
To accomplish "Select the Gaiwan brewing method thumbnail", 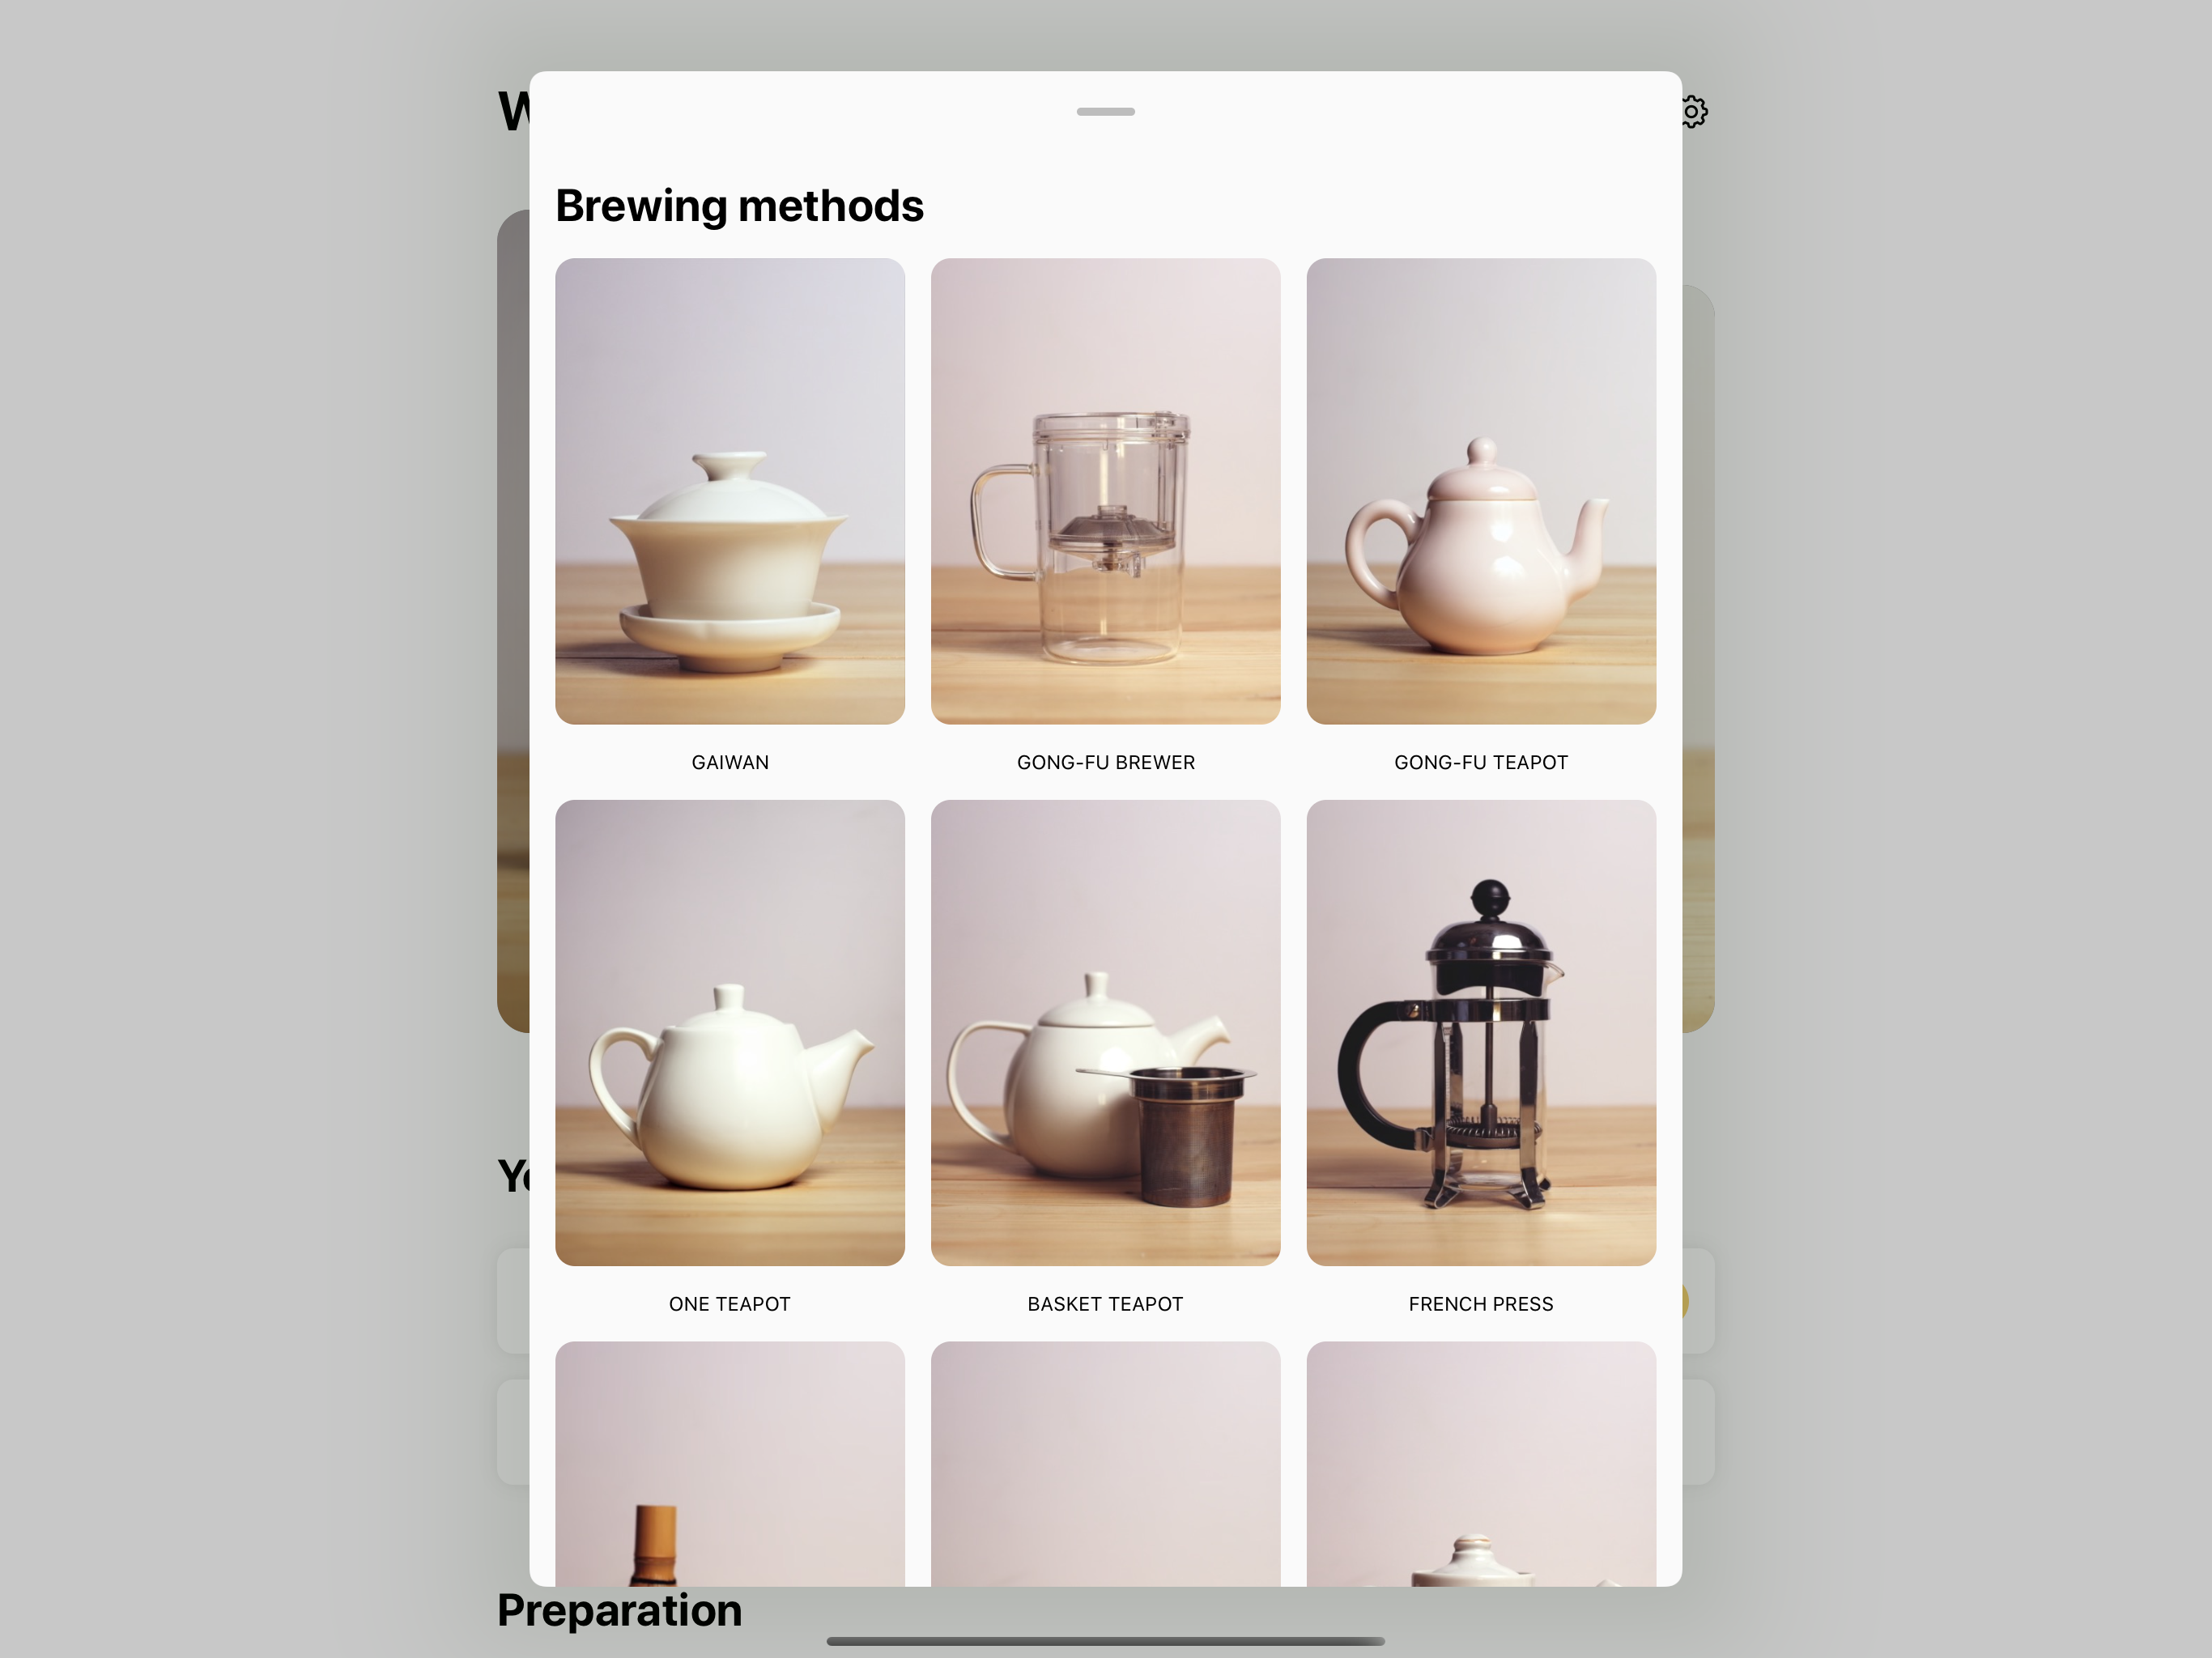I will pyautogui.click(x=730, y=491).
